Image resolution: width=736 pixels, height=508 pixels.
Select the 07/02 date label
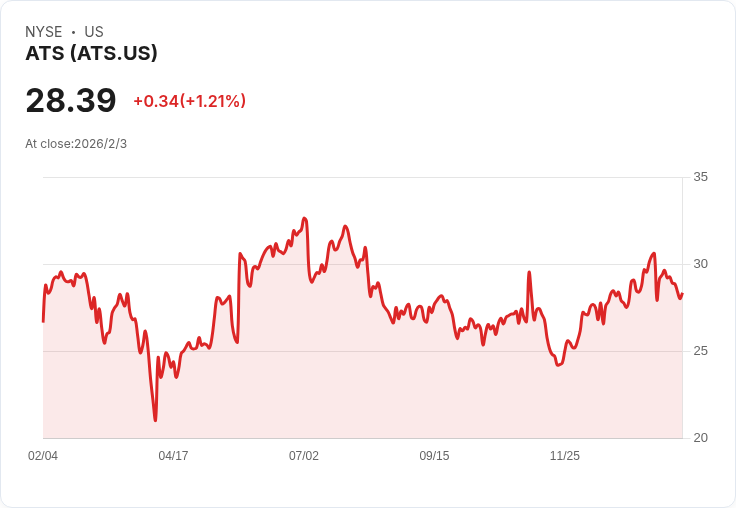[x=304, y=456]
